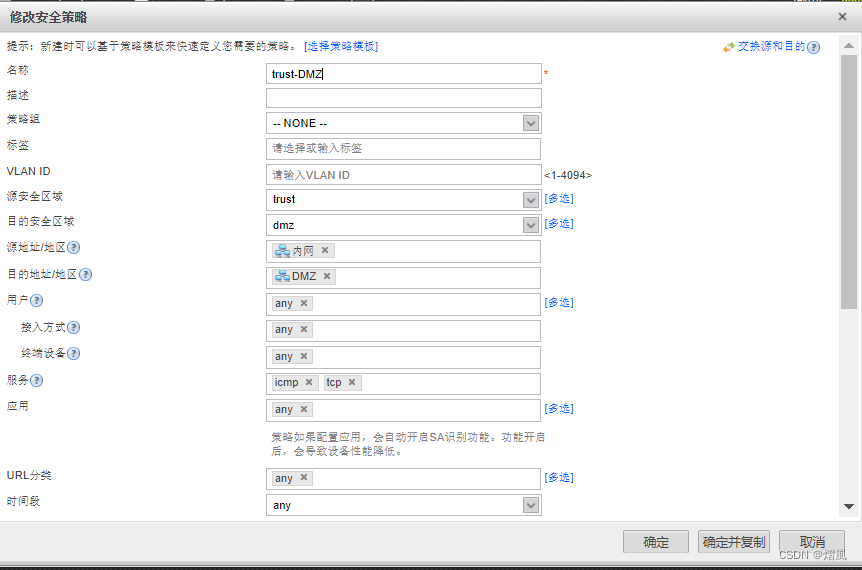
Task: Click help icon beside 终端设备 label
Action: (74, 353)
